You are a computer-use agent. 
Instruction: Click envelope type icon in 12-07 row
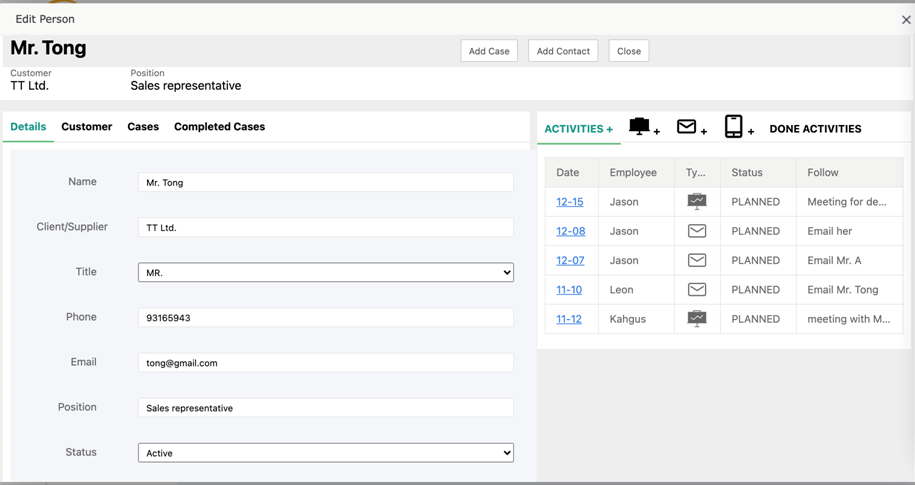[x=697, y=260]
